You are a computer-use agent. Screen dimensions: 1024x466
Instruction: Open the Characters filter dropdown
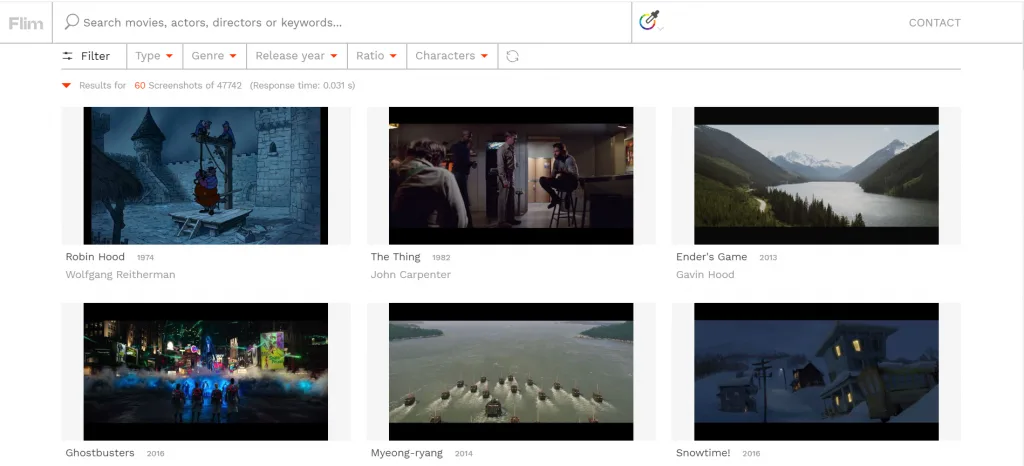pos(452,56)
